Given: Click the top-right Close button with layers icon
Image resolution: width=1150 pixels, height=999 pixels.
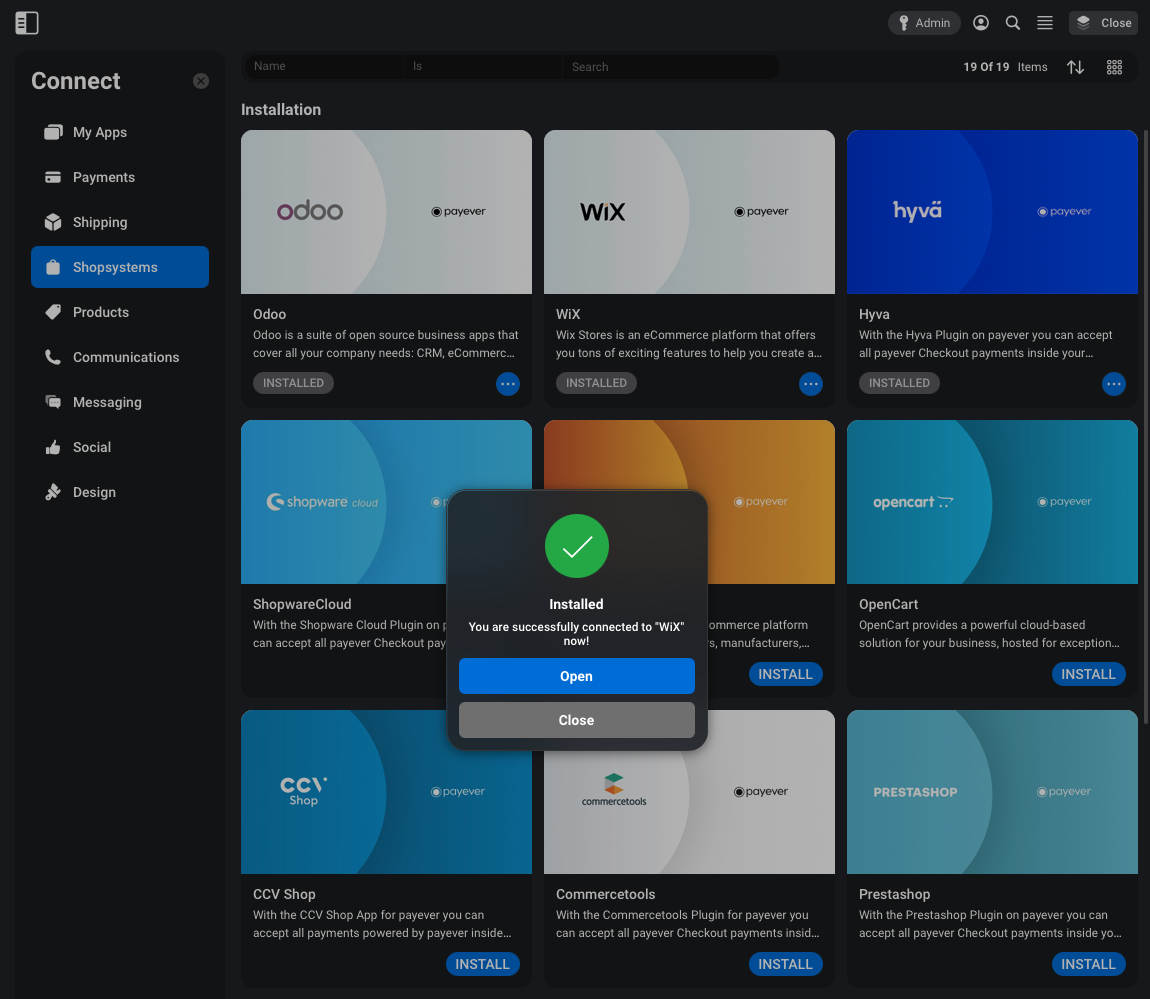Looking at the screenshot, I should (1104, 23).
